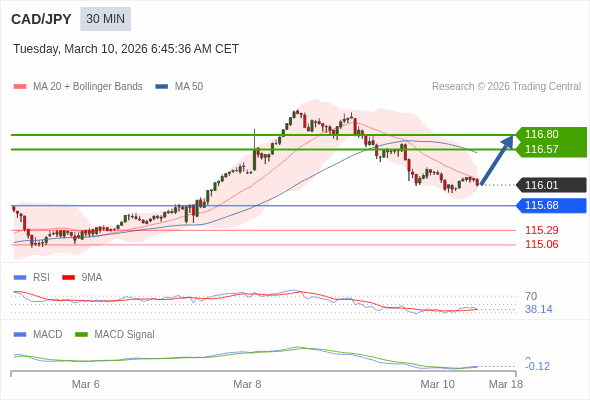Click the 30 MIN timeframe button
The image size is (590, 400).
(x=105, y=19)
